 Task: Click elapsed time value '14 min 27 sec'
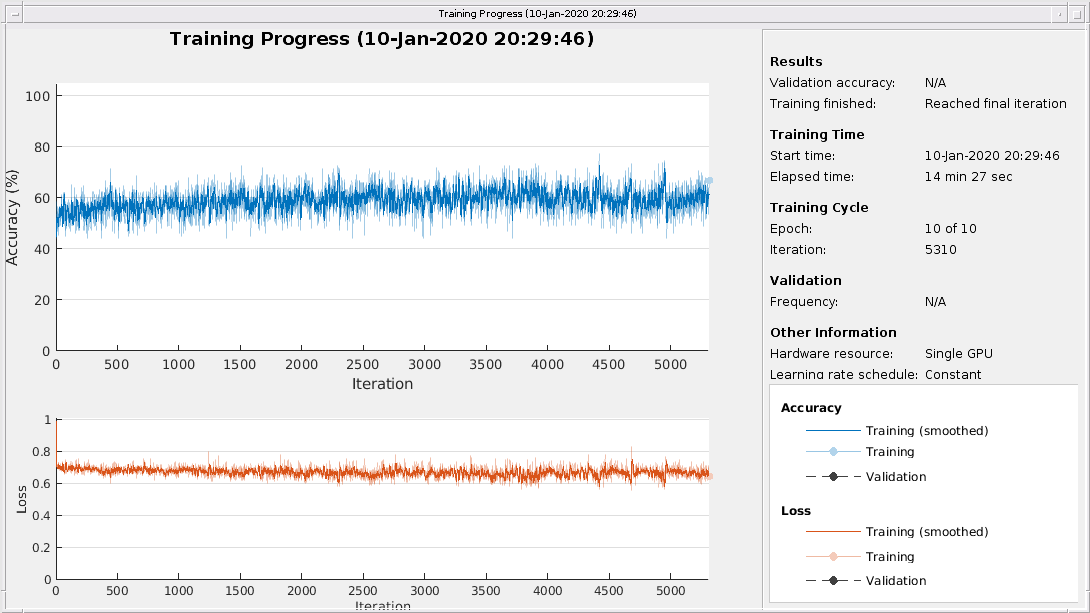[968, 177]
